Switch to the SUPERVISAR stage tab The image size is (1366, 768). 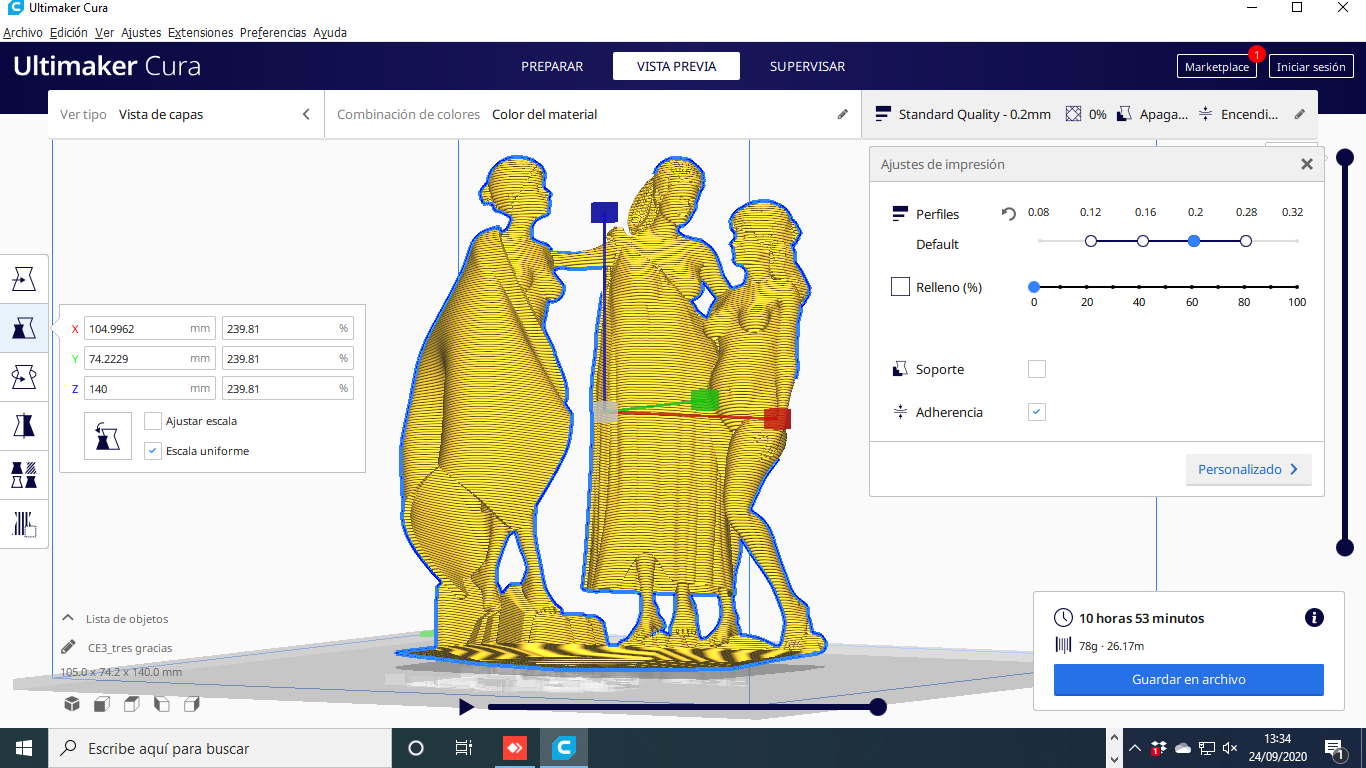807,67
